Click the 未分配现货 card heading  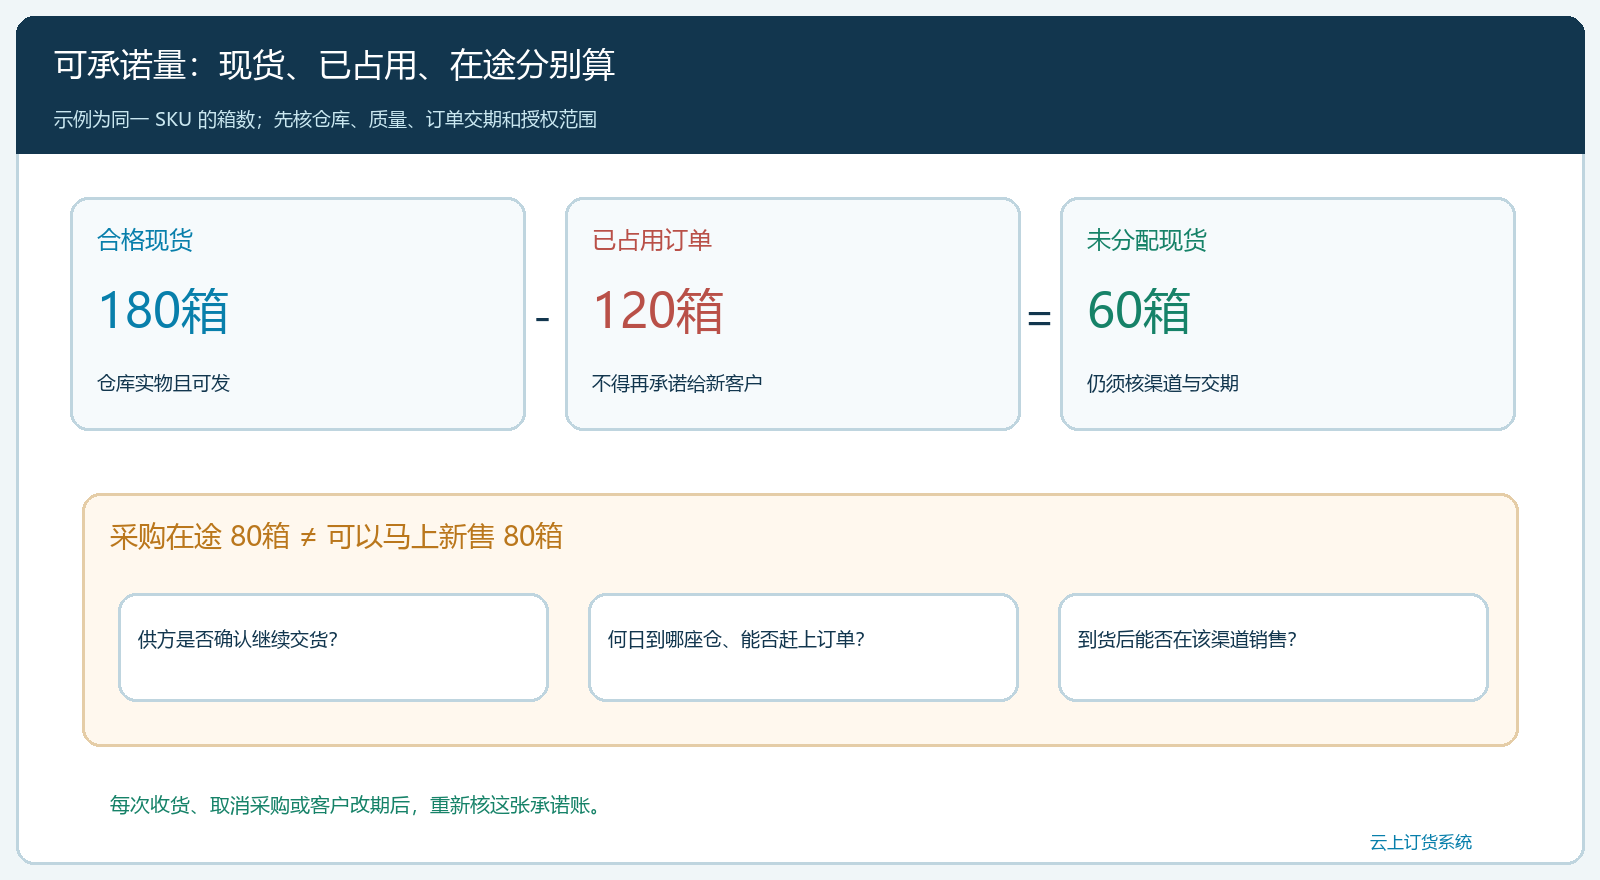(1147, 240)
